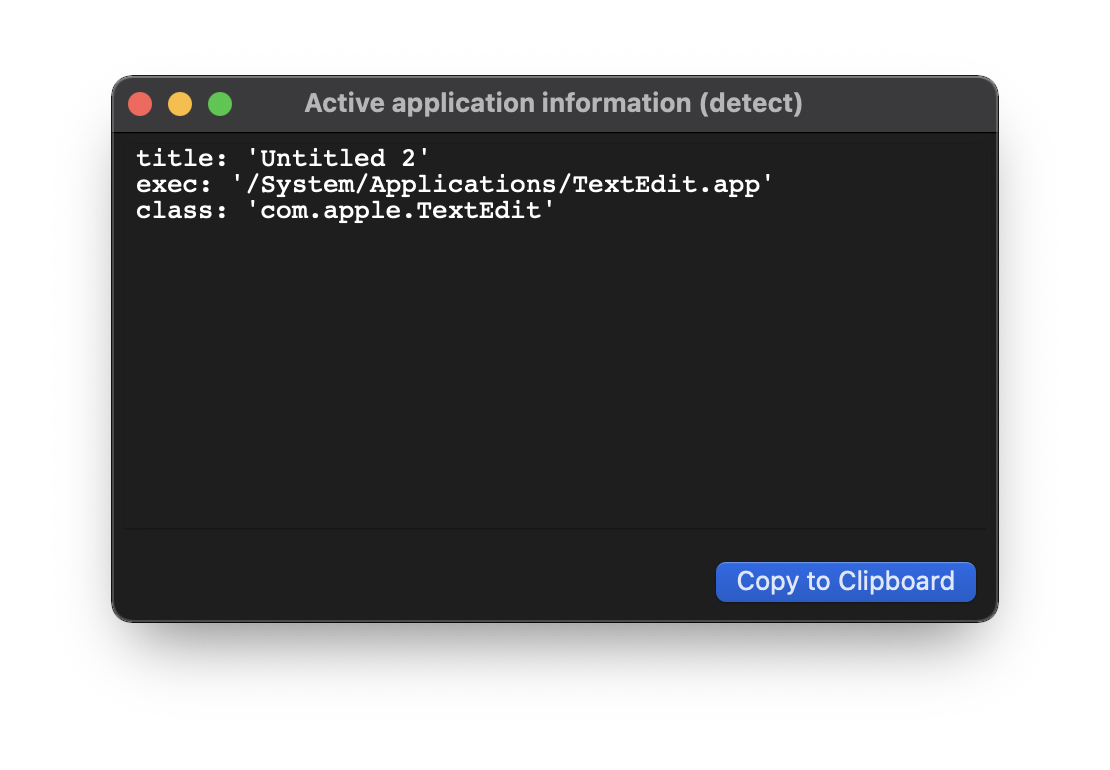Click 'System' in the exec path

coord(307,185)
